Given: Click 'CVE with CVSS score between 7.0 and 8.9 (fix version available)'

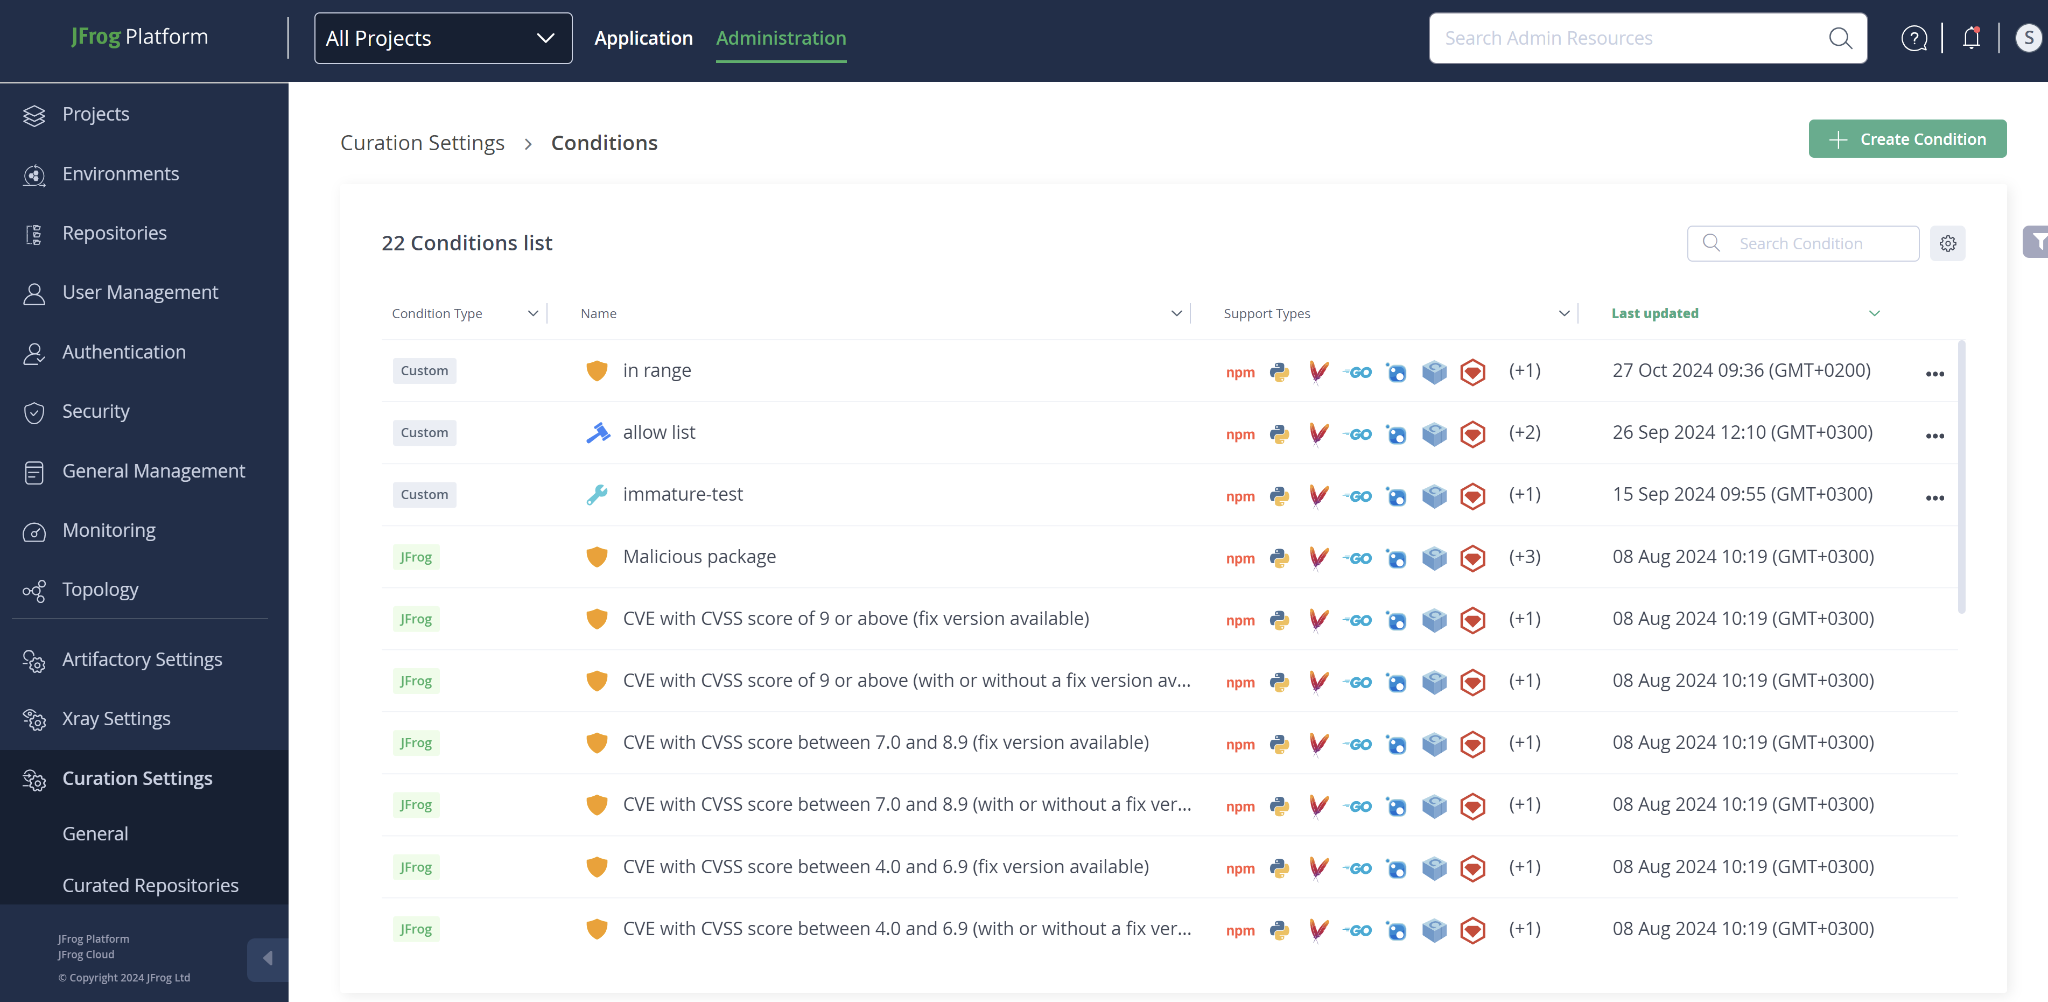Looking at the screenshot, I should (886, 743).
